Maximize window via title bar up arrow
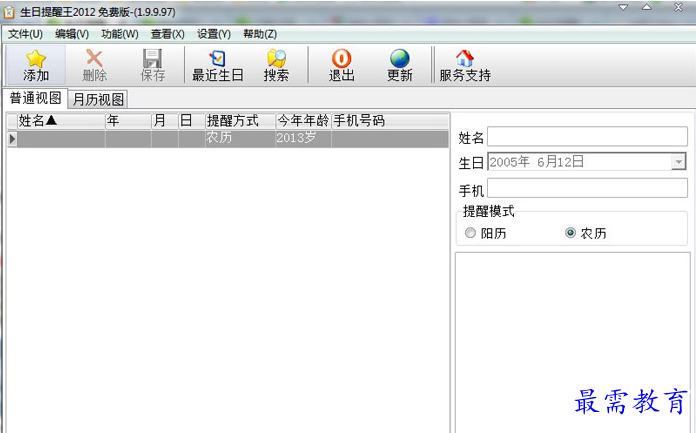 tap(647, 7)
